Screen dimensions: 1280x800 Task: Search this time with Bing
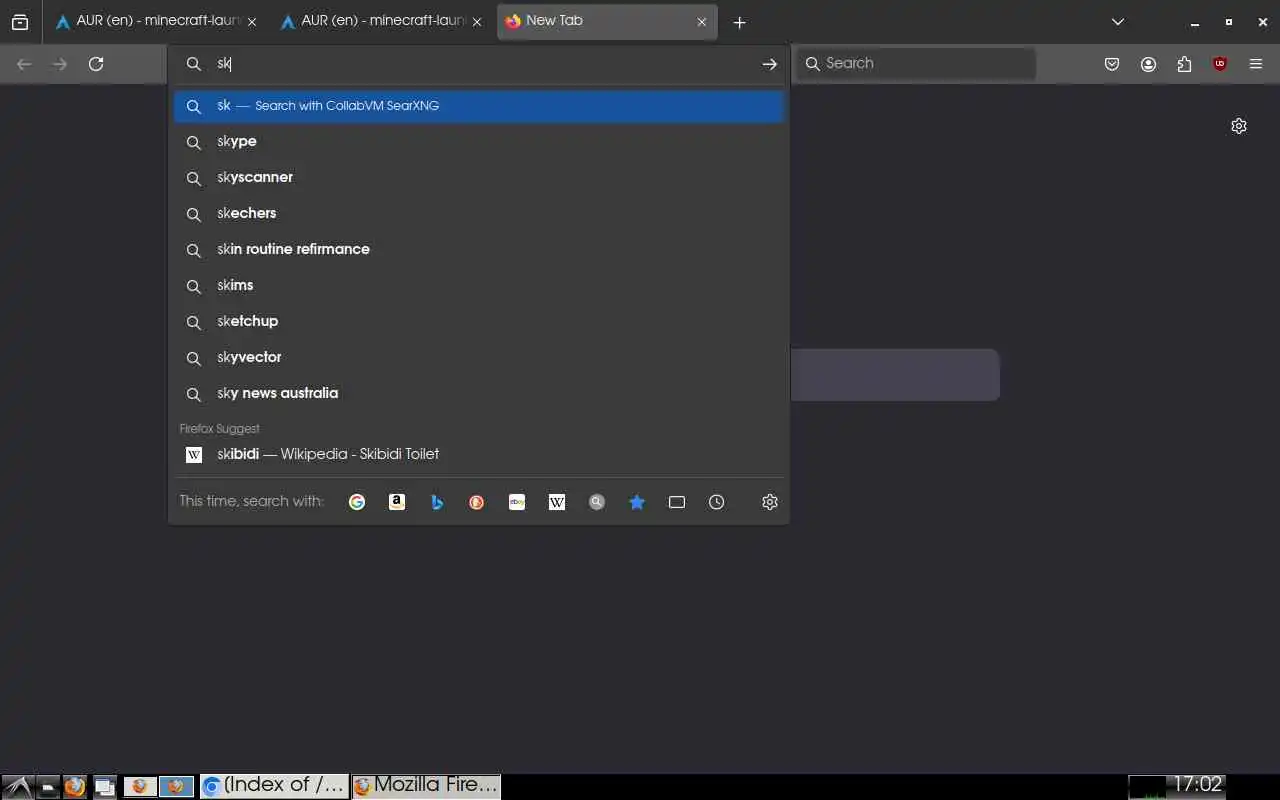(437, 502)
